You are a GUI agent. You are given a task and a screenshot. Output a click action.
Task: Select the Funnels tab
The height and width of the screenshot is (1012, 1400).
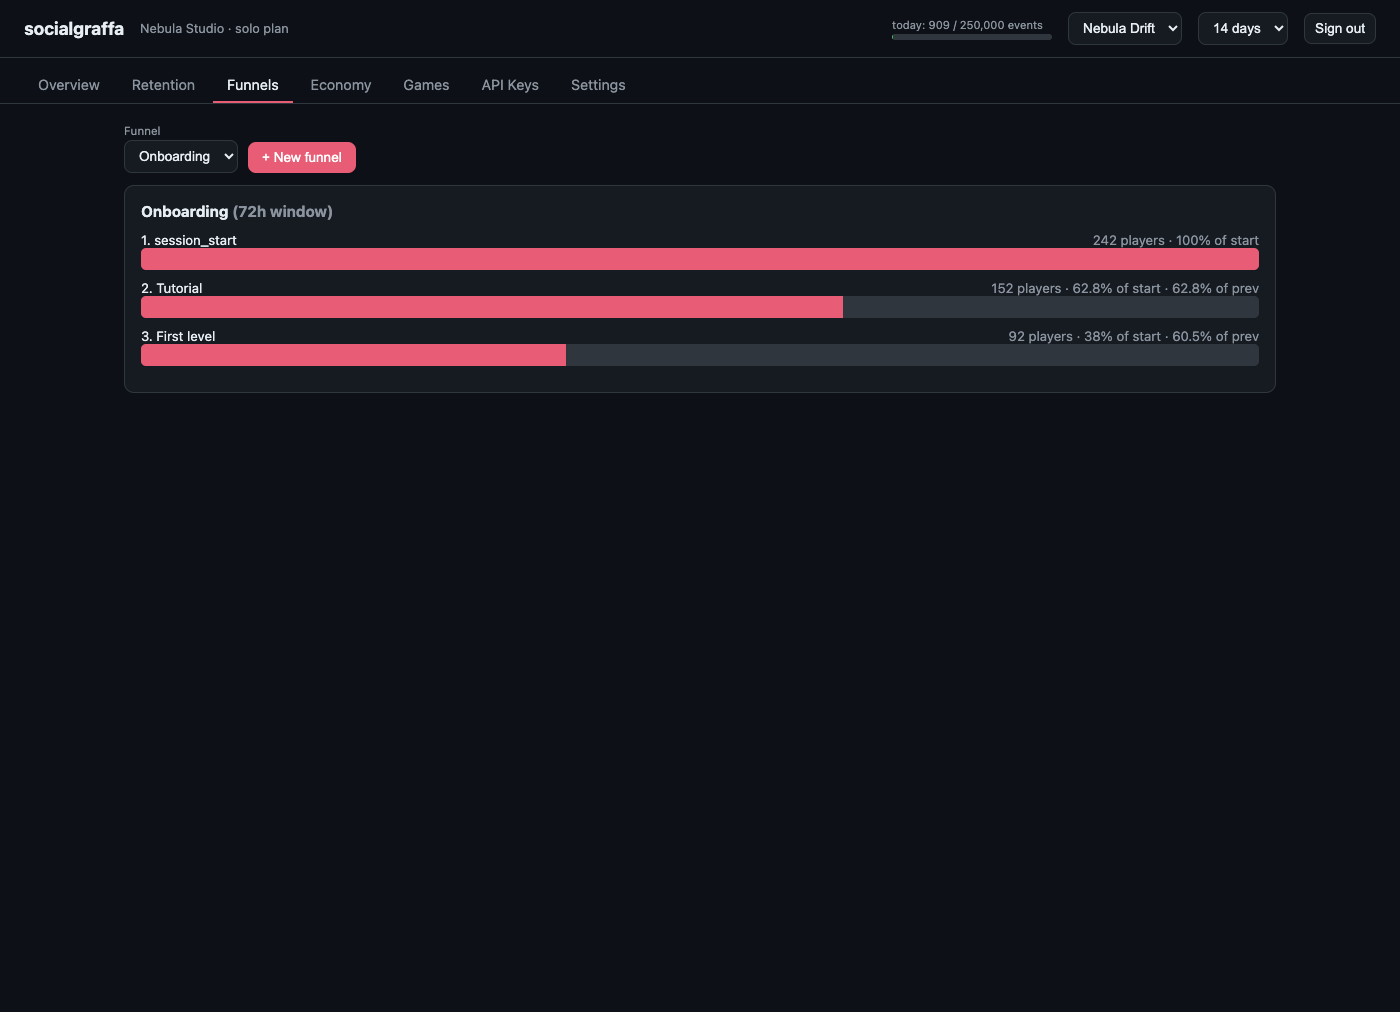[x=253, y=85]
